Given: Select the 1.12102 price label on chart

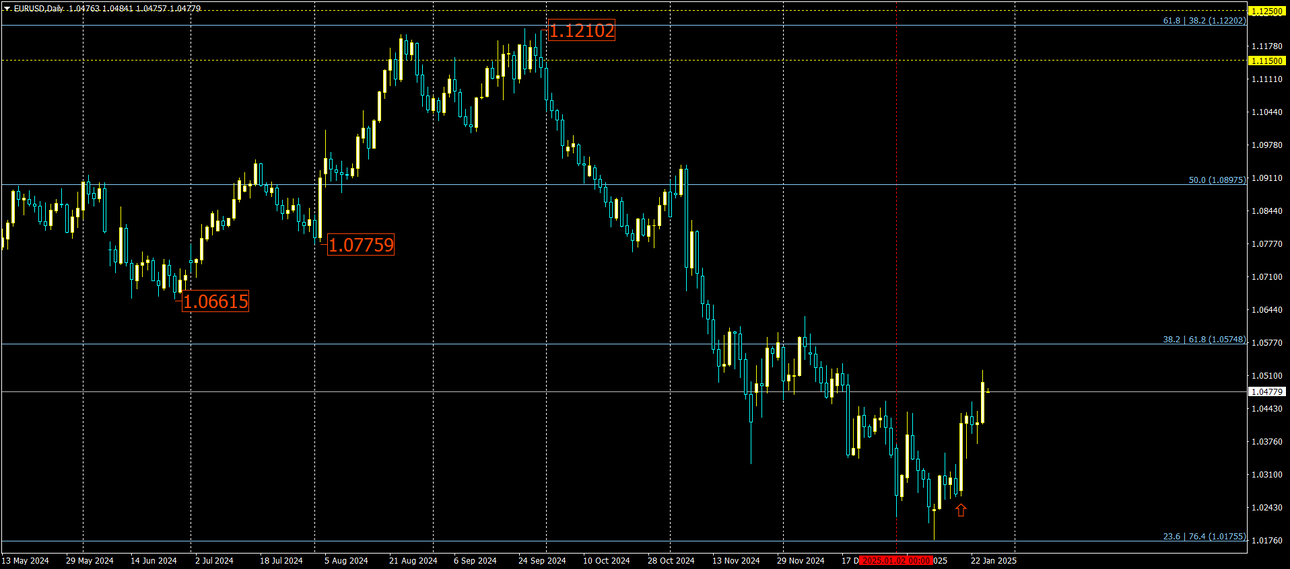Looking at the screenshot, I should click(x=581, y=31).
